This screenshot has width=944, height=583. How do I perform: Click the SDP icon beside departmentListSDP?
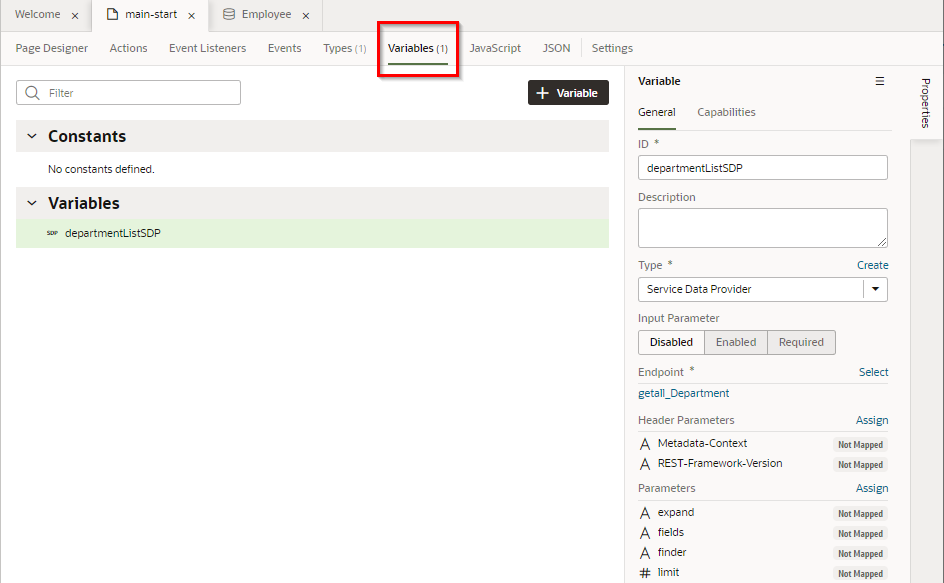(52, 234)
